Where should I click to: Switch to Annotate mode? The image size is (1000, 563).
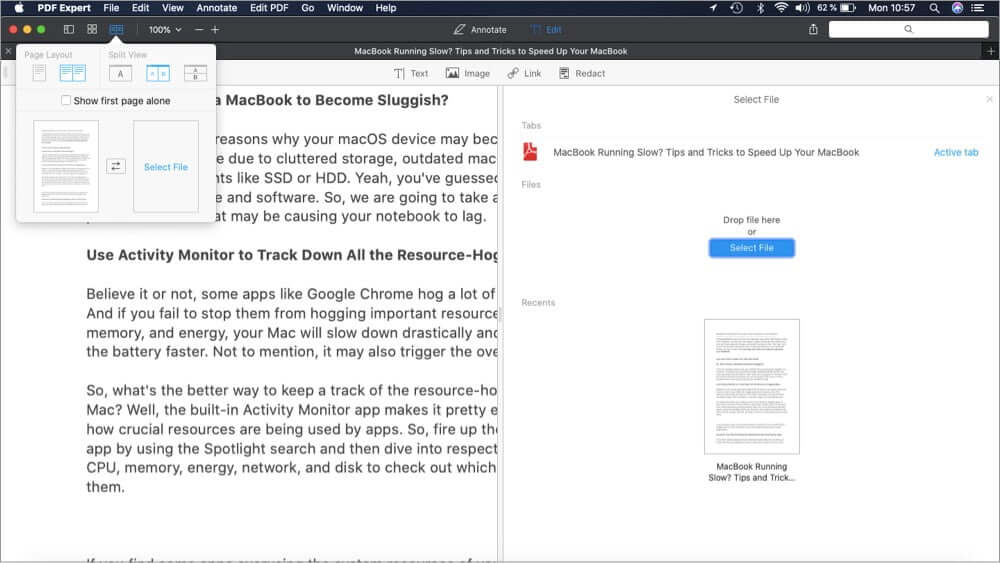point(480,29)
